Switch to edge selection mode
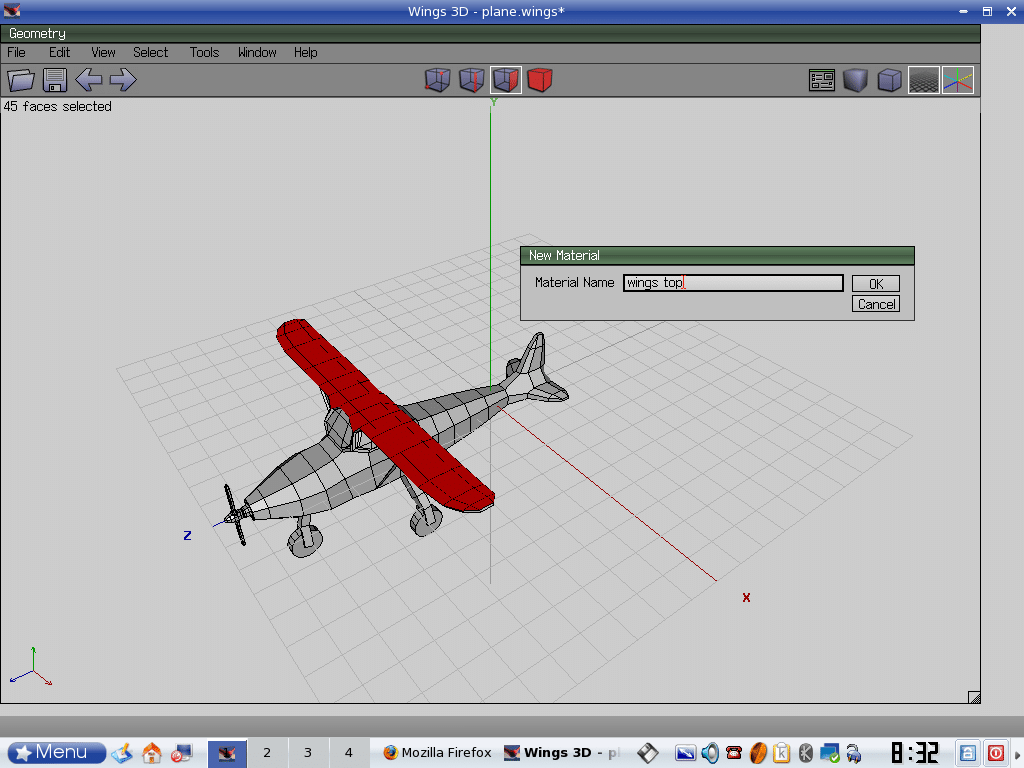Viewport: 1024px width, 768px height. (x=471, y=80)
